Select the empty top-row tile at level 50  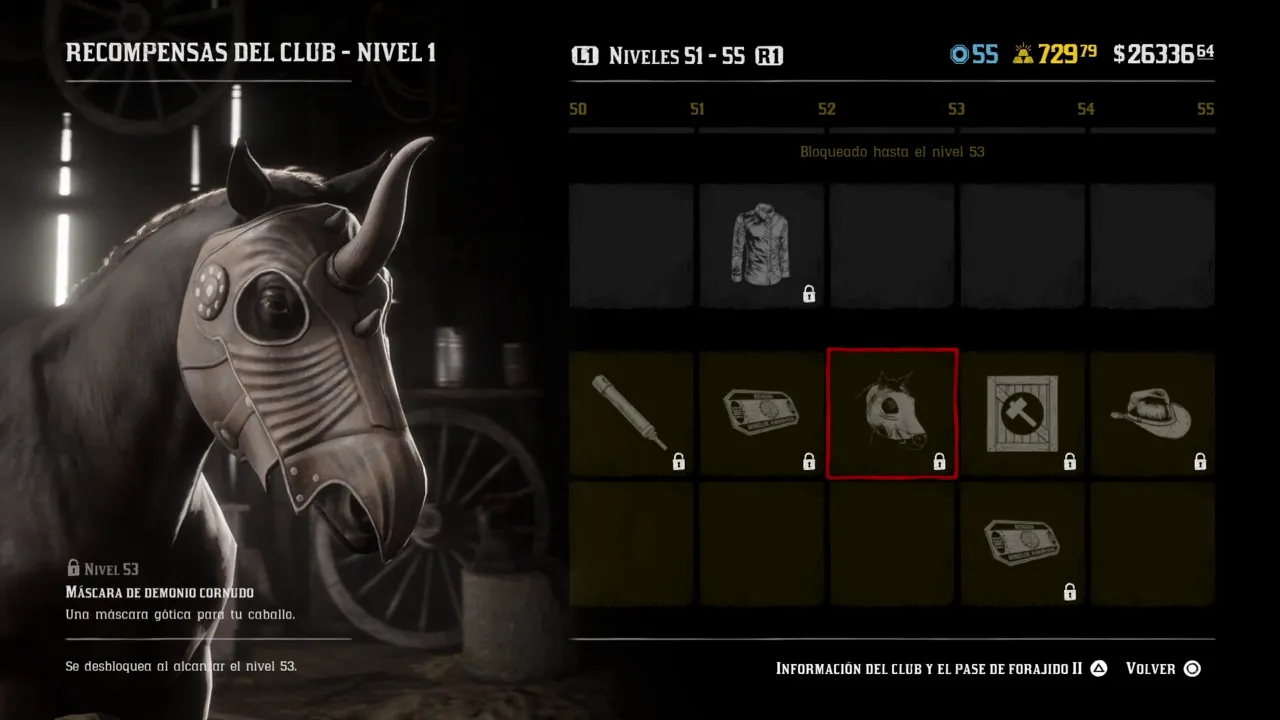tap(631, 245)
